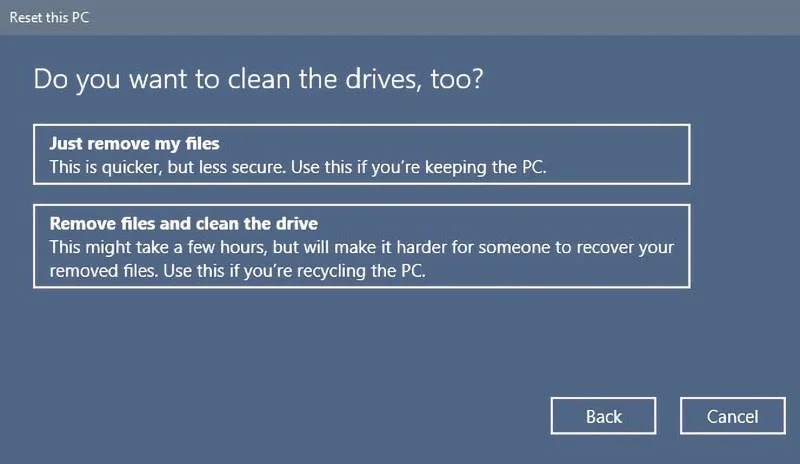Screen dimensions: 800x464
Task: Select 'Remove files and clean the drive'
Action: tap(362, 246)
